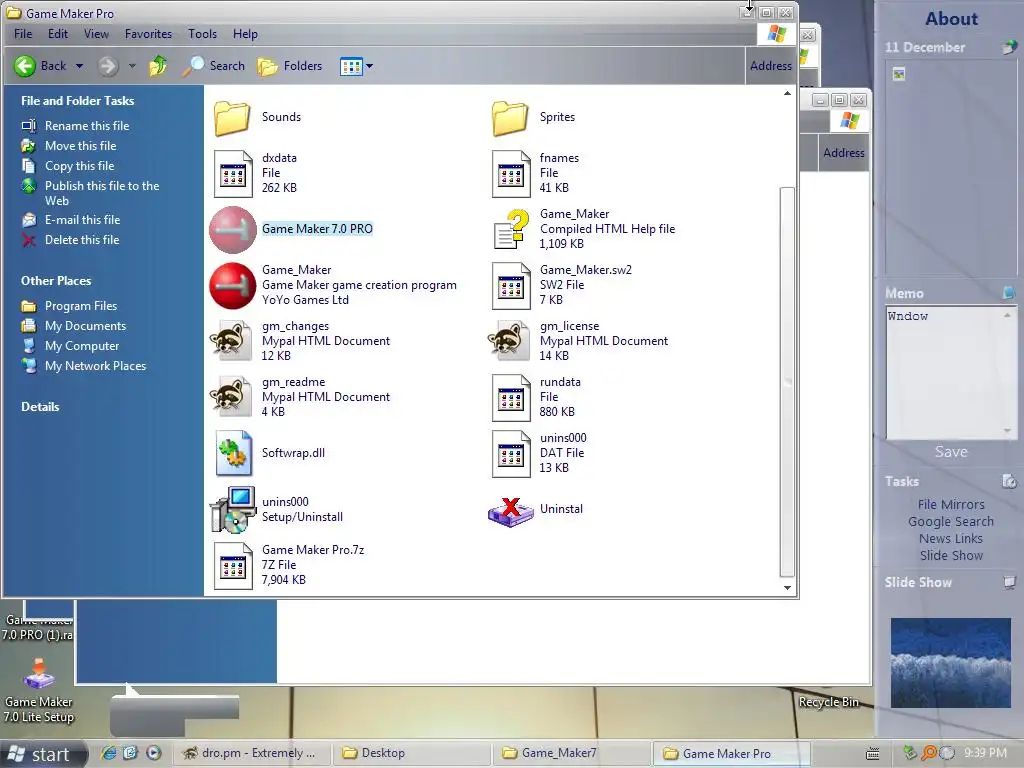The width and height of the screenshot is (1024, 768).
Task: Click the Slide Show task link
Action: [951, 556]
